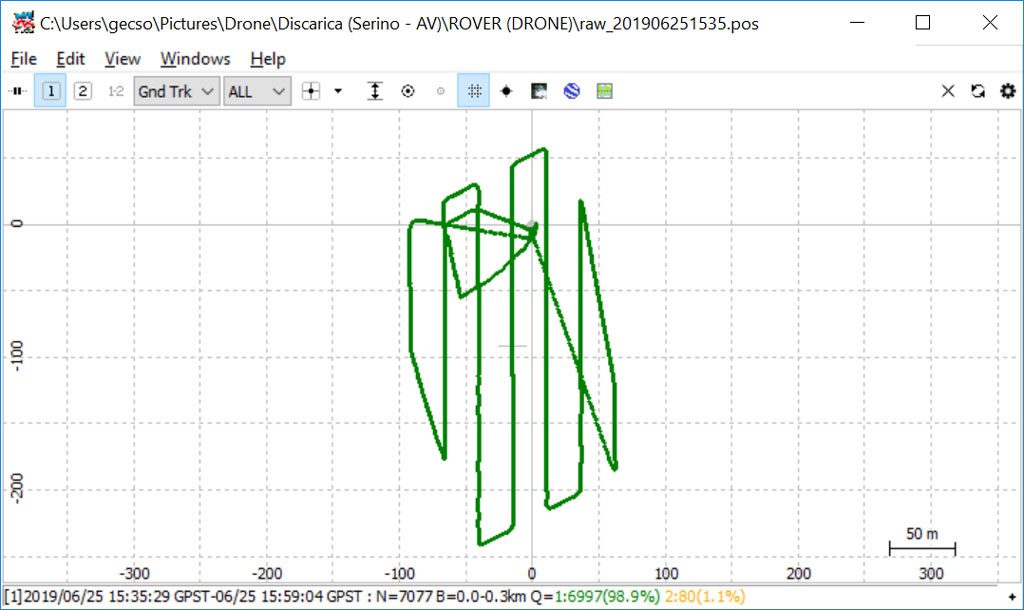The width and height of the screenshot is (1024, 610).
Task: Expand the center-on-origin arrow menu
Action: pyautogui.click(x=338, y=91)
